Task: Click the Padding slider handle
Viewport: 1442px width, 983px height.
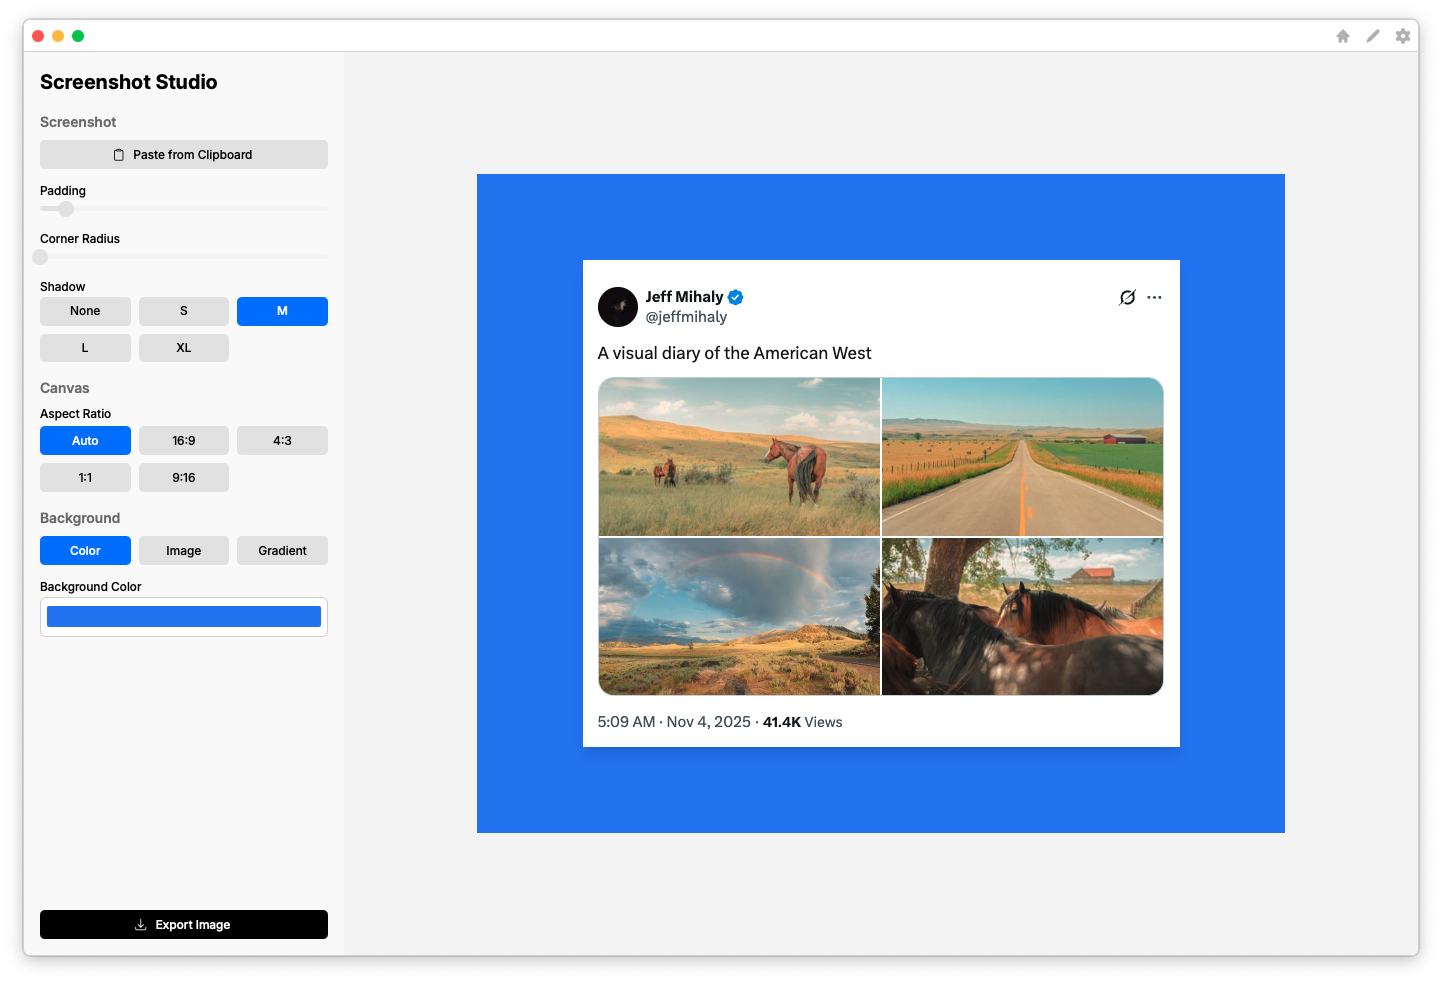Action: 66,209
